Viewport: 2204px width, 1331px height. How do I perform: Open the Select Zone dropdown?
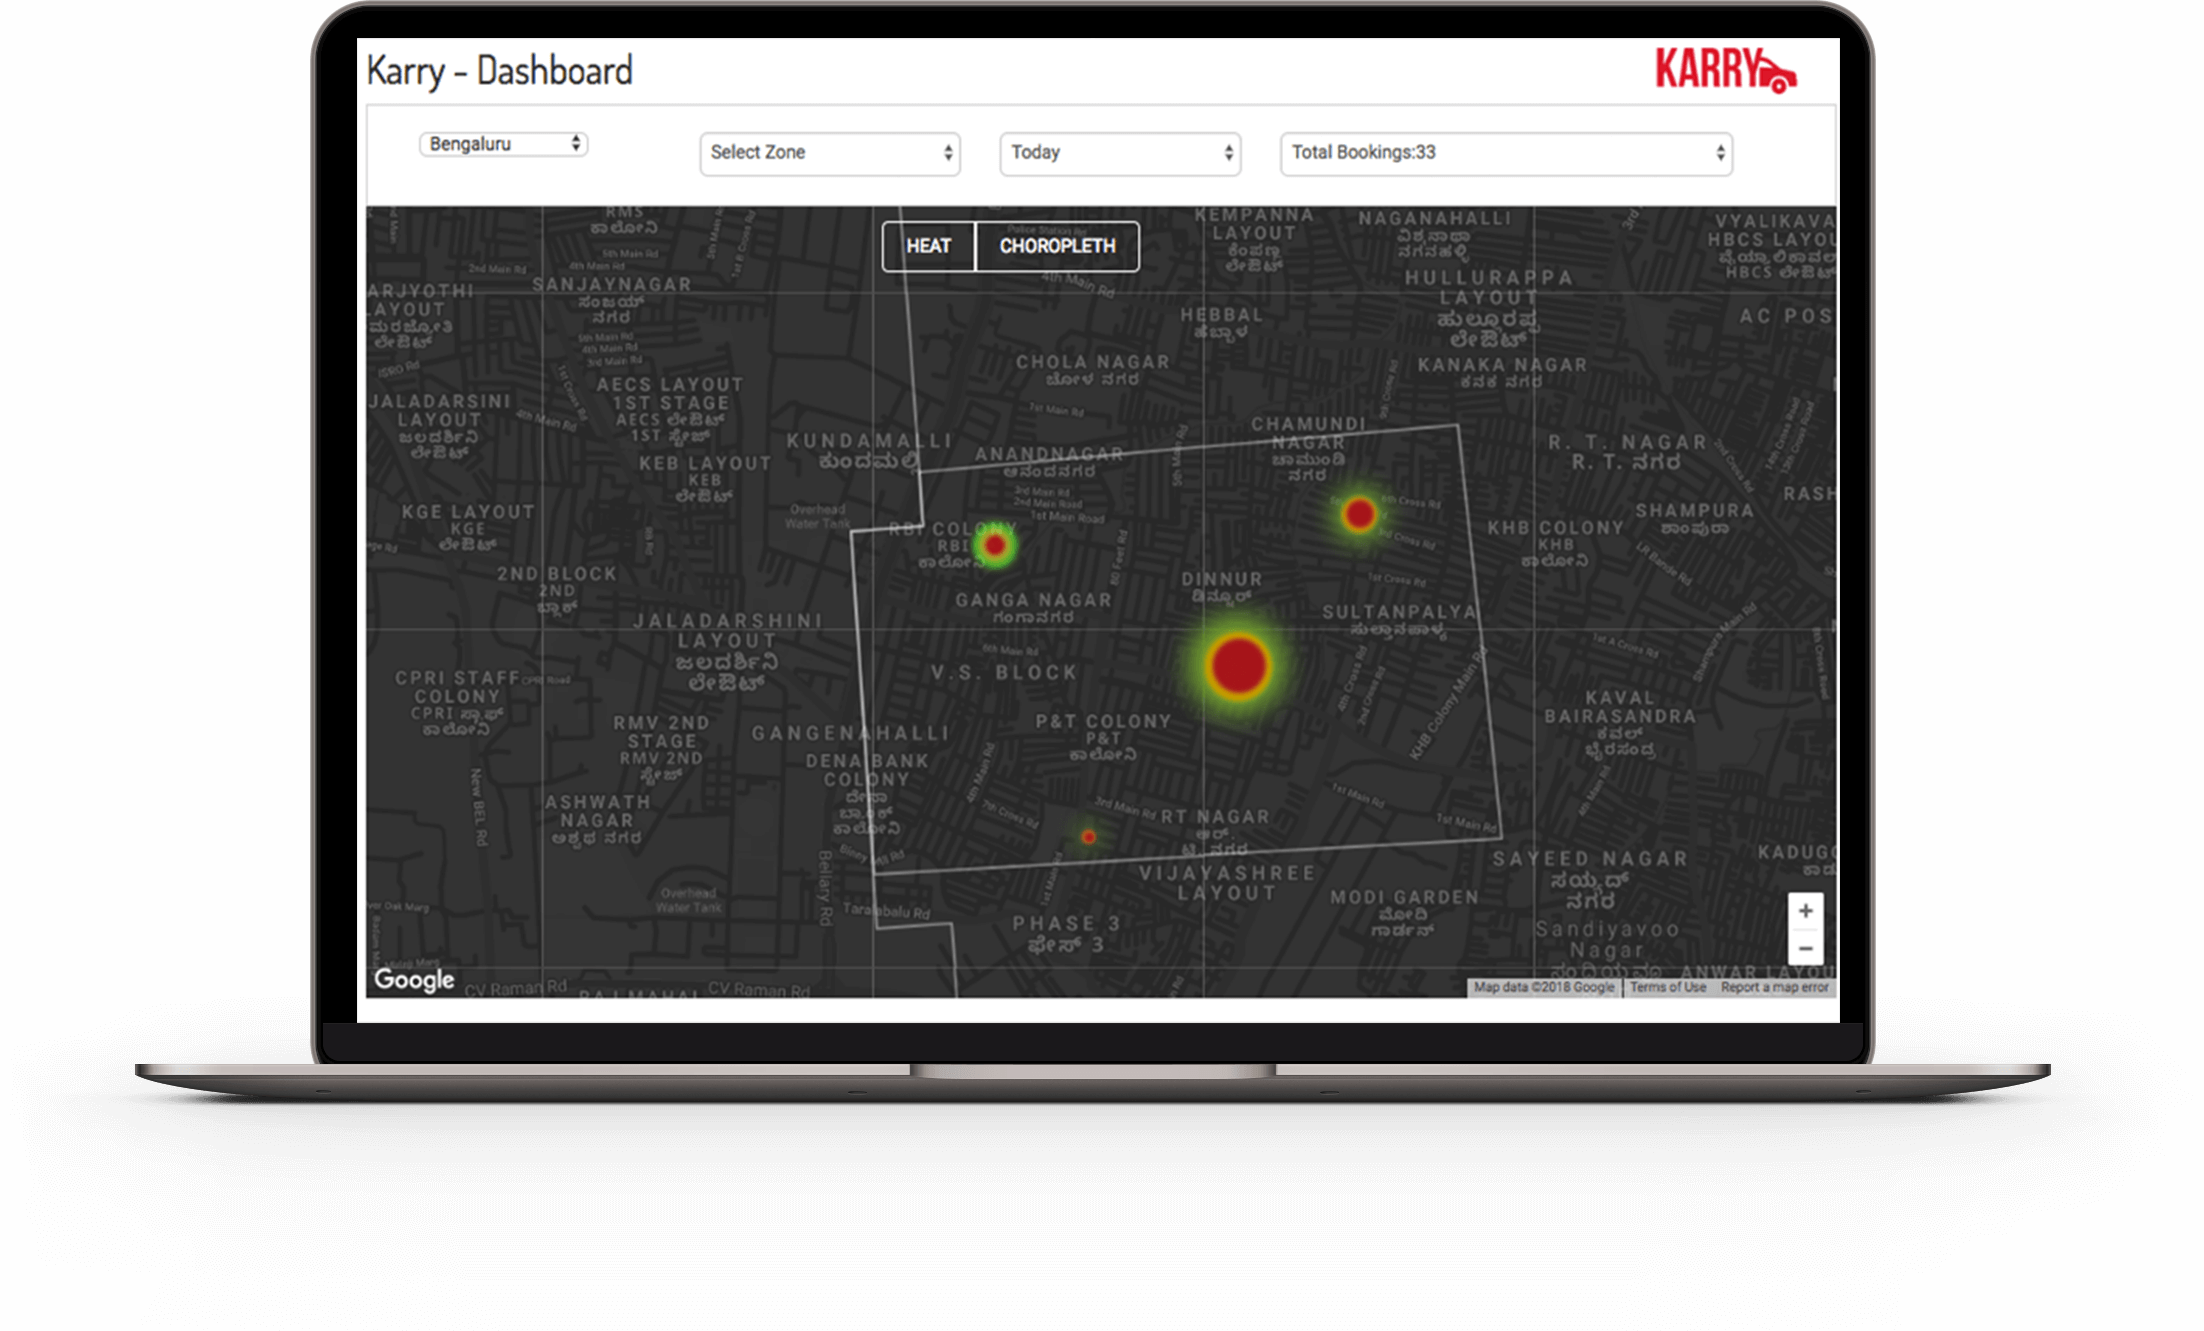coord(830,153)
